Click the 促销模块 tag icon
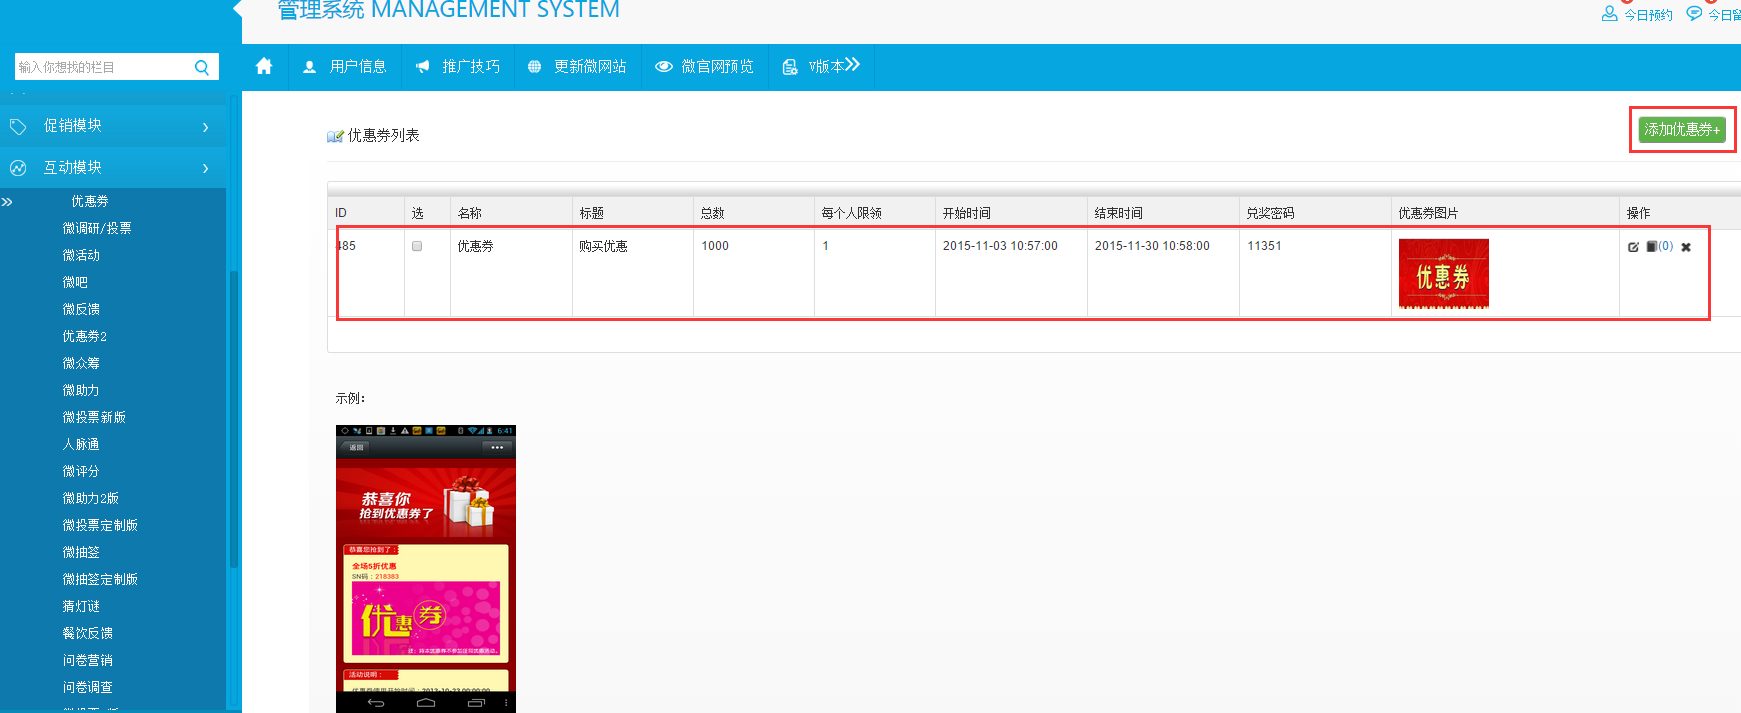This screenshot has height=713, width=1741. (18, 126)
